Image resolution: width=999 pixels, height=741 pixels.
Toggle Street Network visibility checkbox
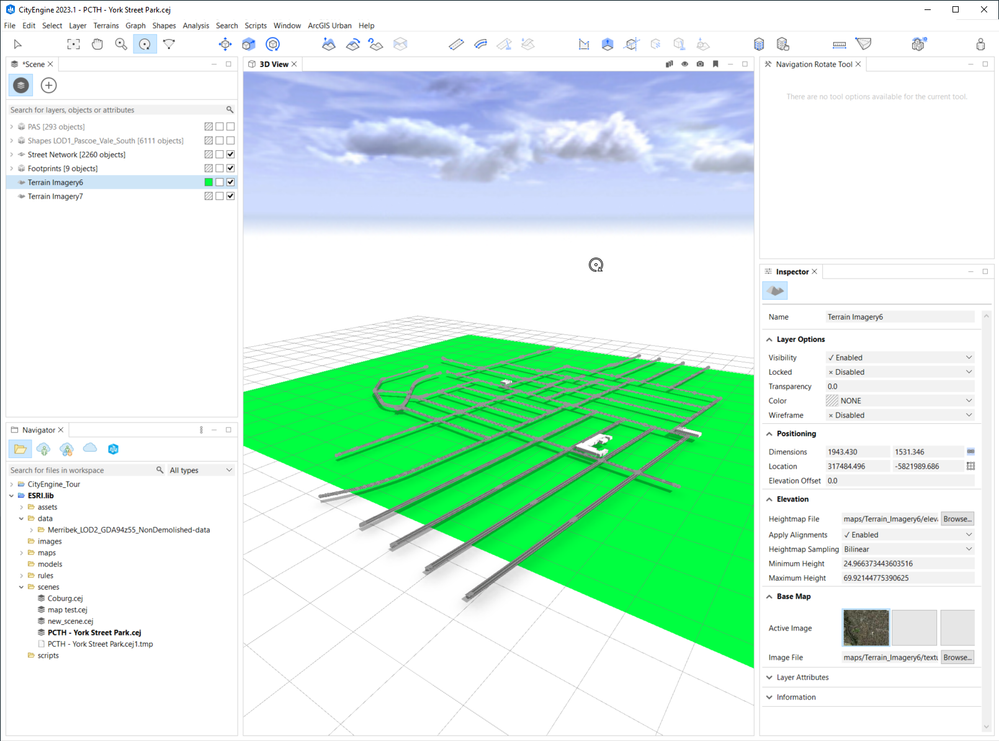[231, 154]
